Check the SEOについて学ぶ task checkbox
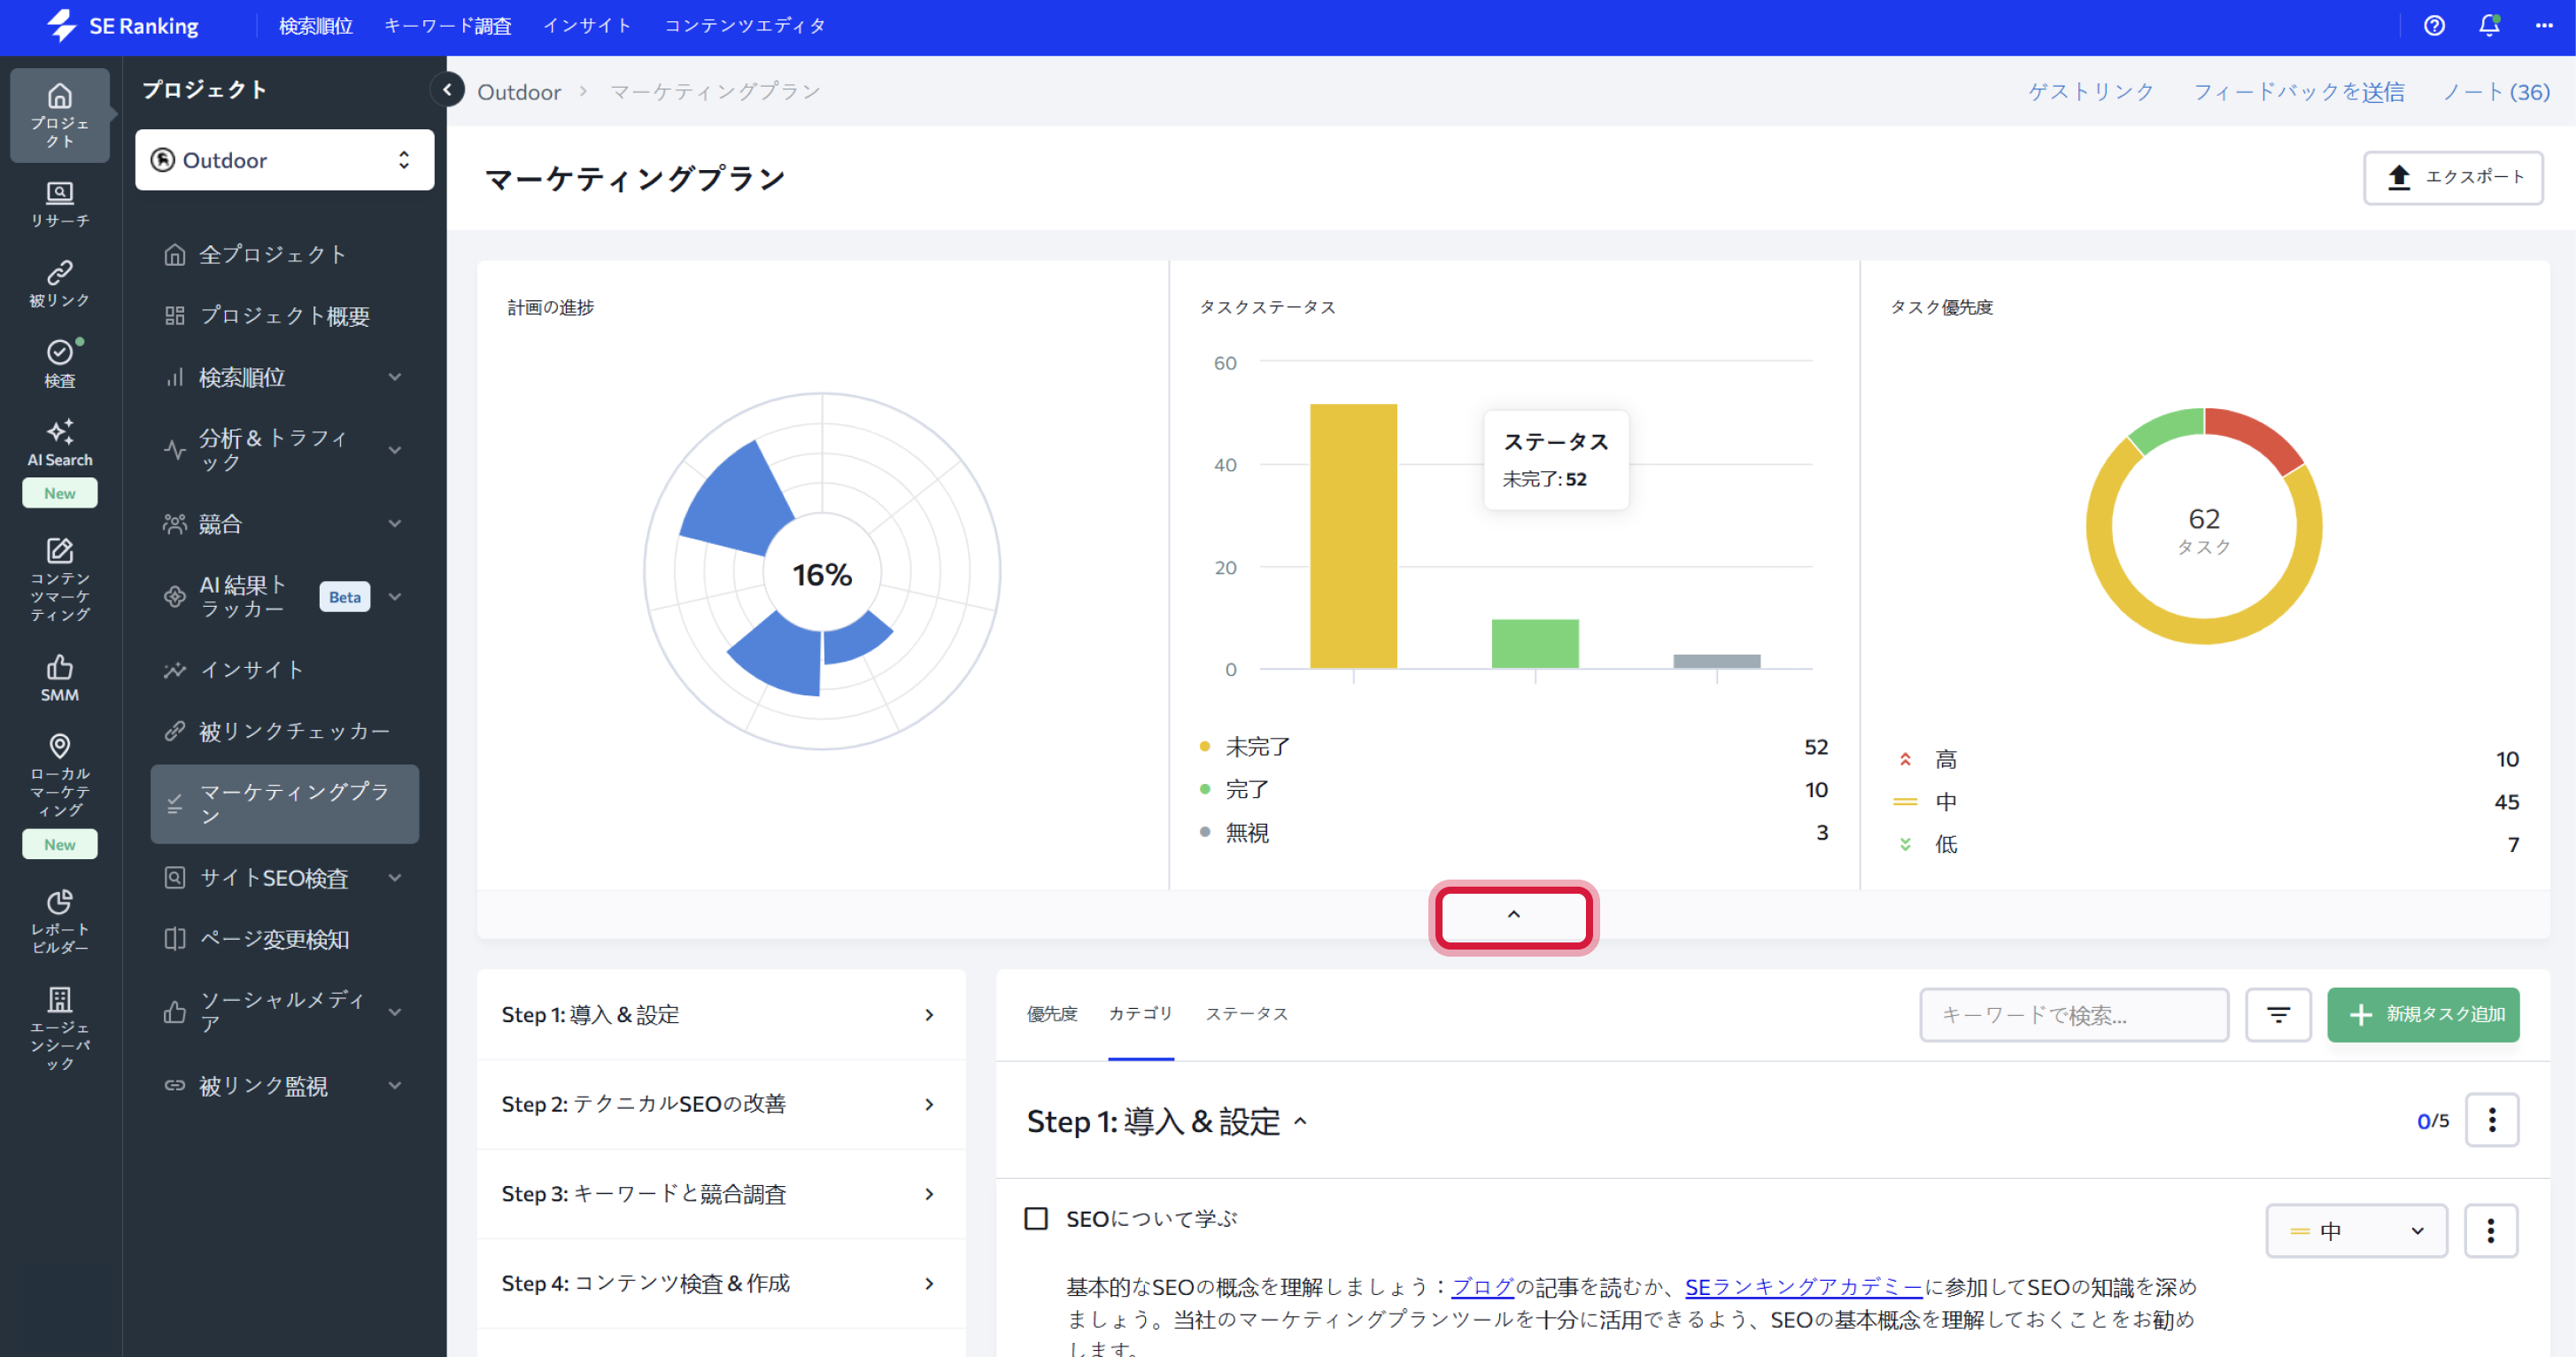2576x1357 pixels. (x=1036, y=1218)
